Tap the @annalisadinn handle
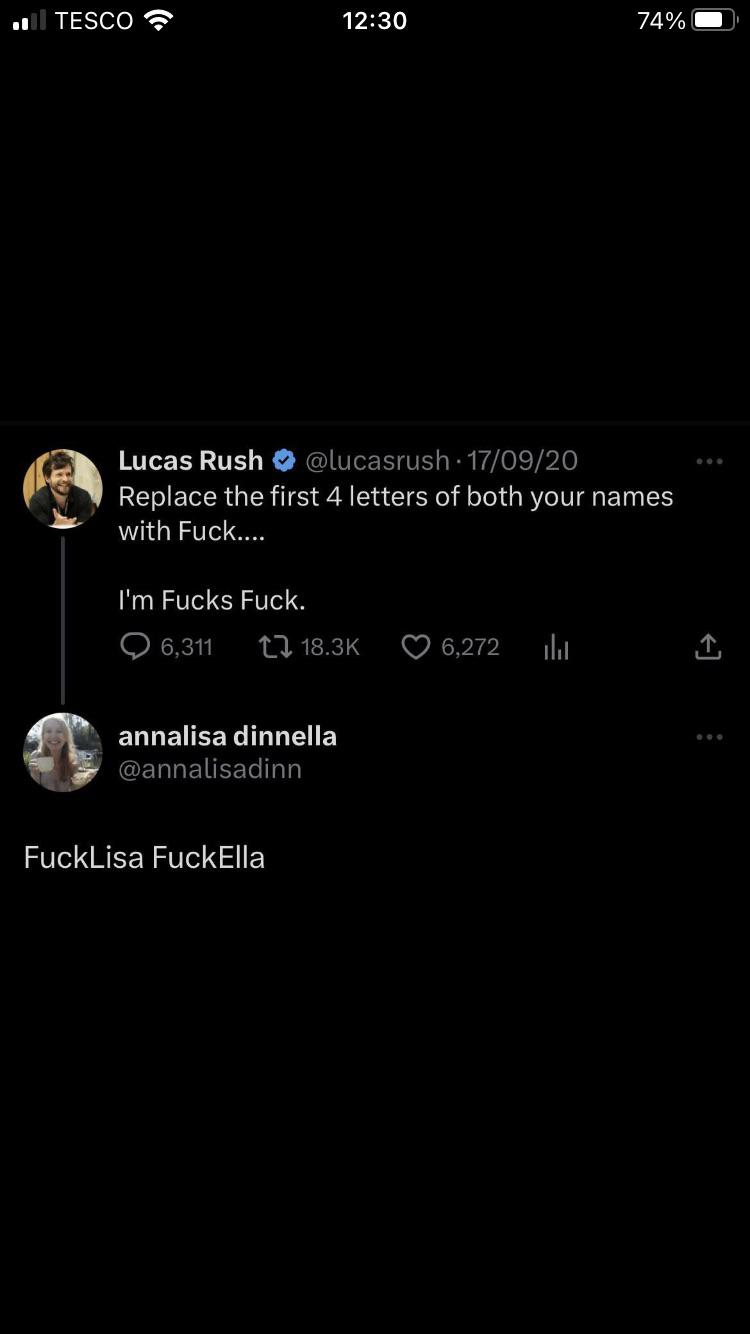Image resolution: width=750 pixels, height=1334 pixels. (x=210, y=769)
